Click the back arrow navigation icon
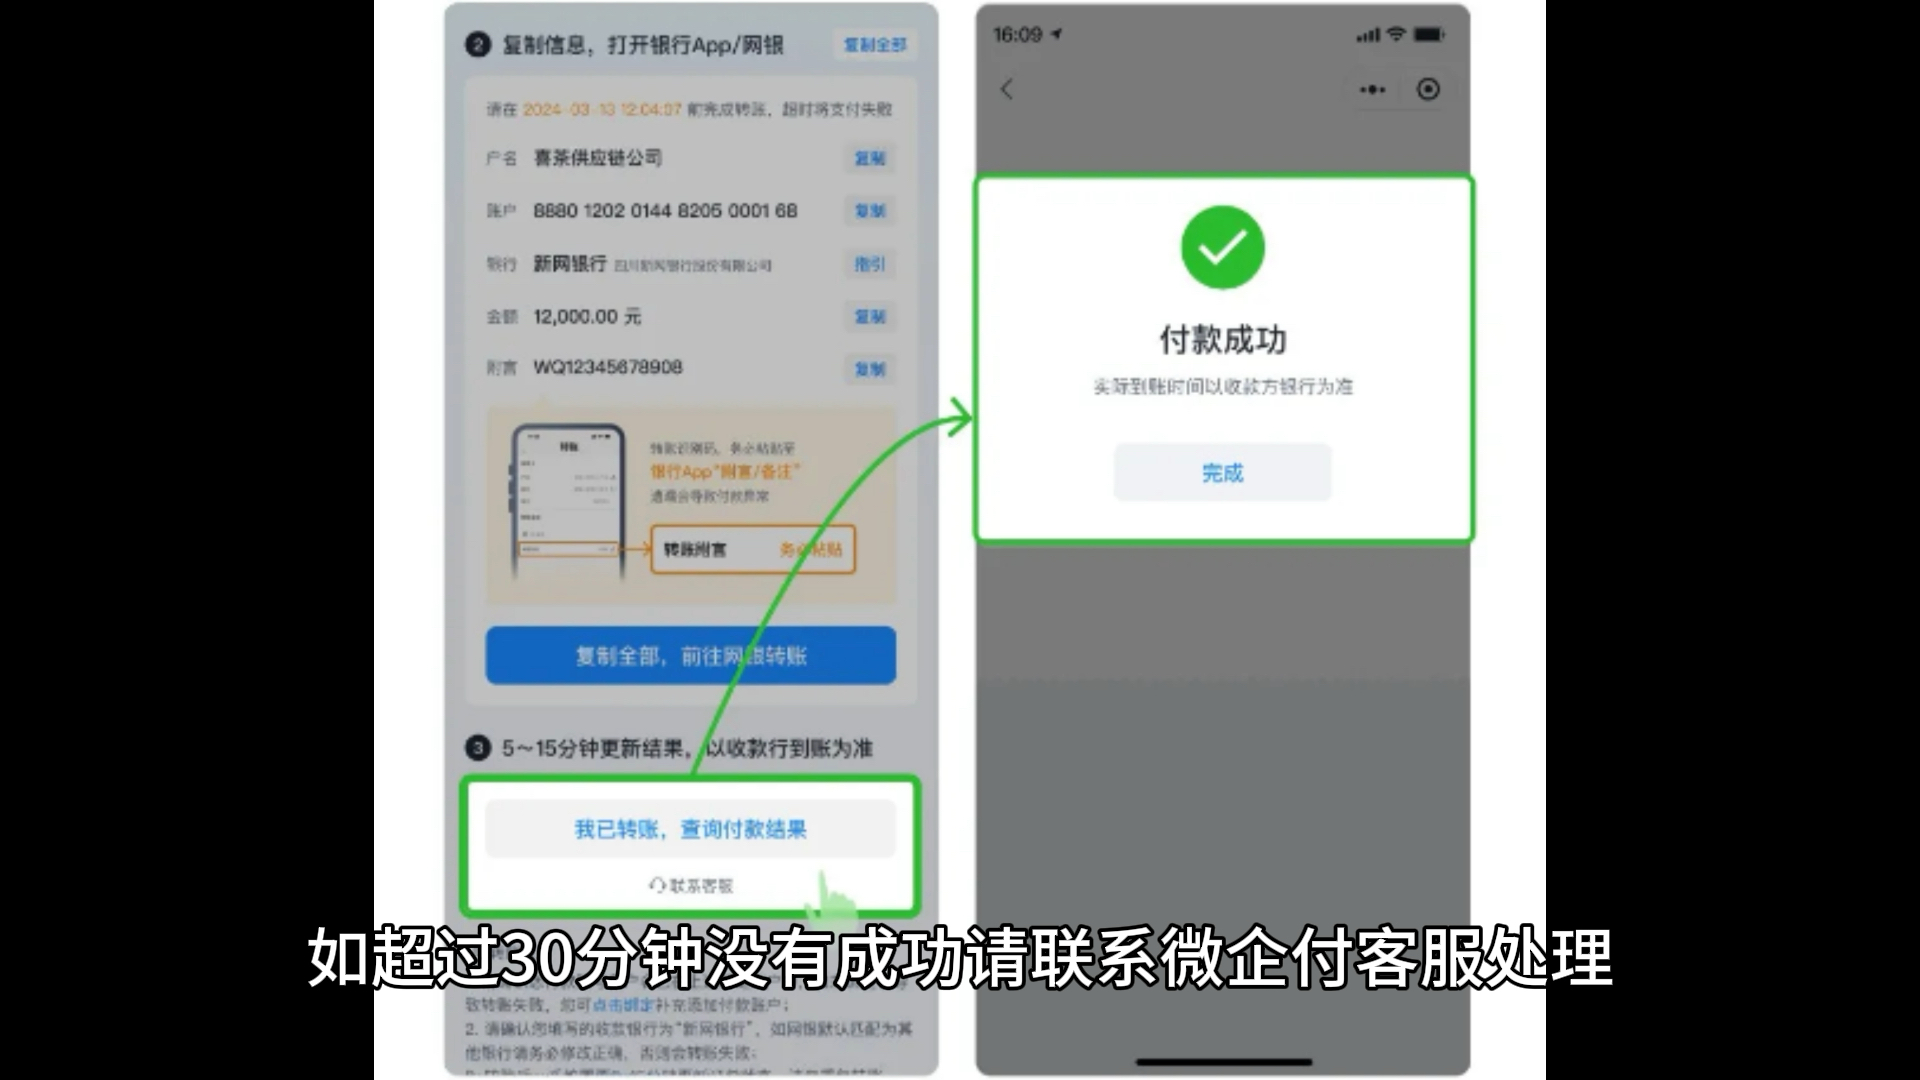The height and width of the screenshot is (1080, 1920). 1007,88
